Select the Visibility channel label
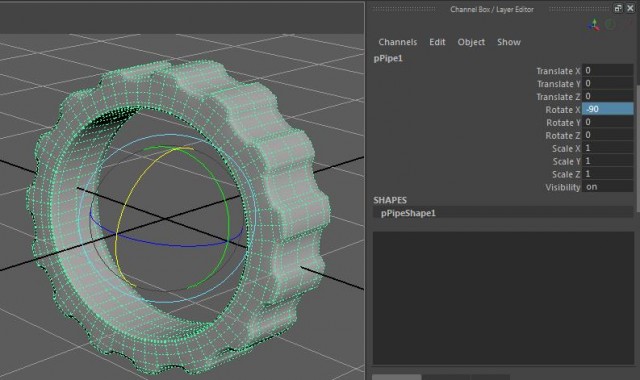Image resolution: width=640 pixels, height=380 pixels. click(x=562, y=187)
